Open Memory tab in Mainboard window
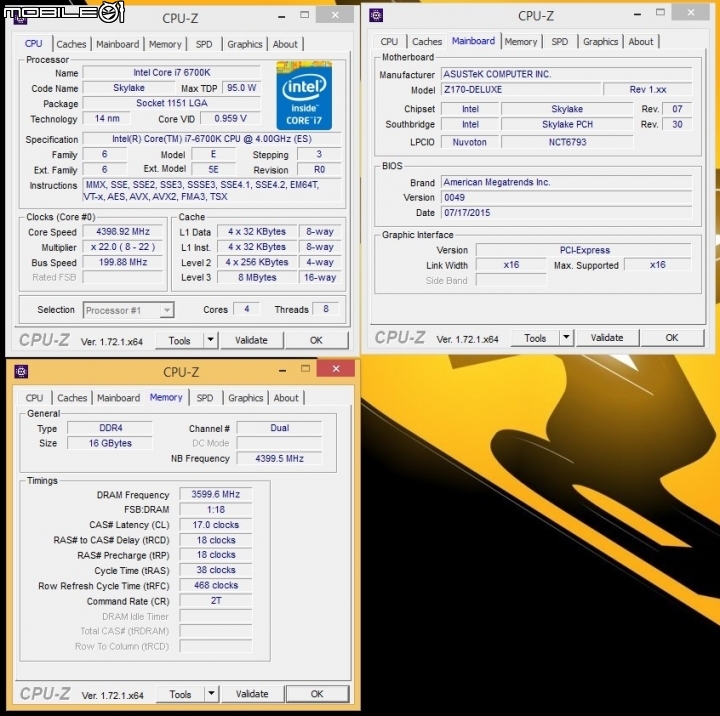Screen dimensions: 720x716 click(x=521, y=41)
